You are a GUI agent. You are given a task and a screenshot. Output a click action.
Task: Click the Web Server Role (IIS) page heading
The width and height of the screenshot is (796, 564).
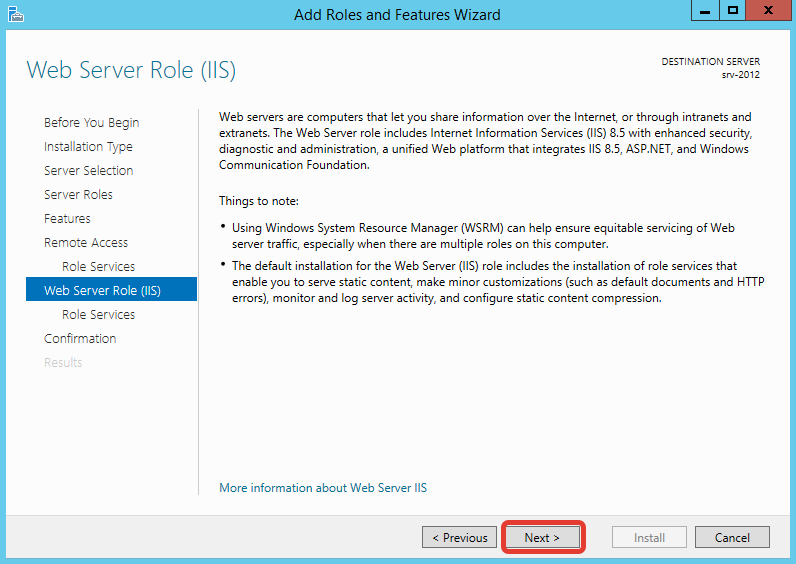pyautogui.click(x=131, y=70)
